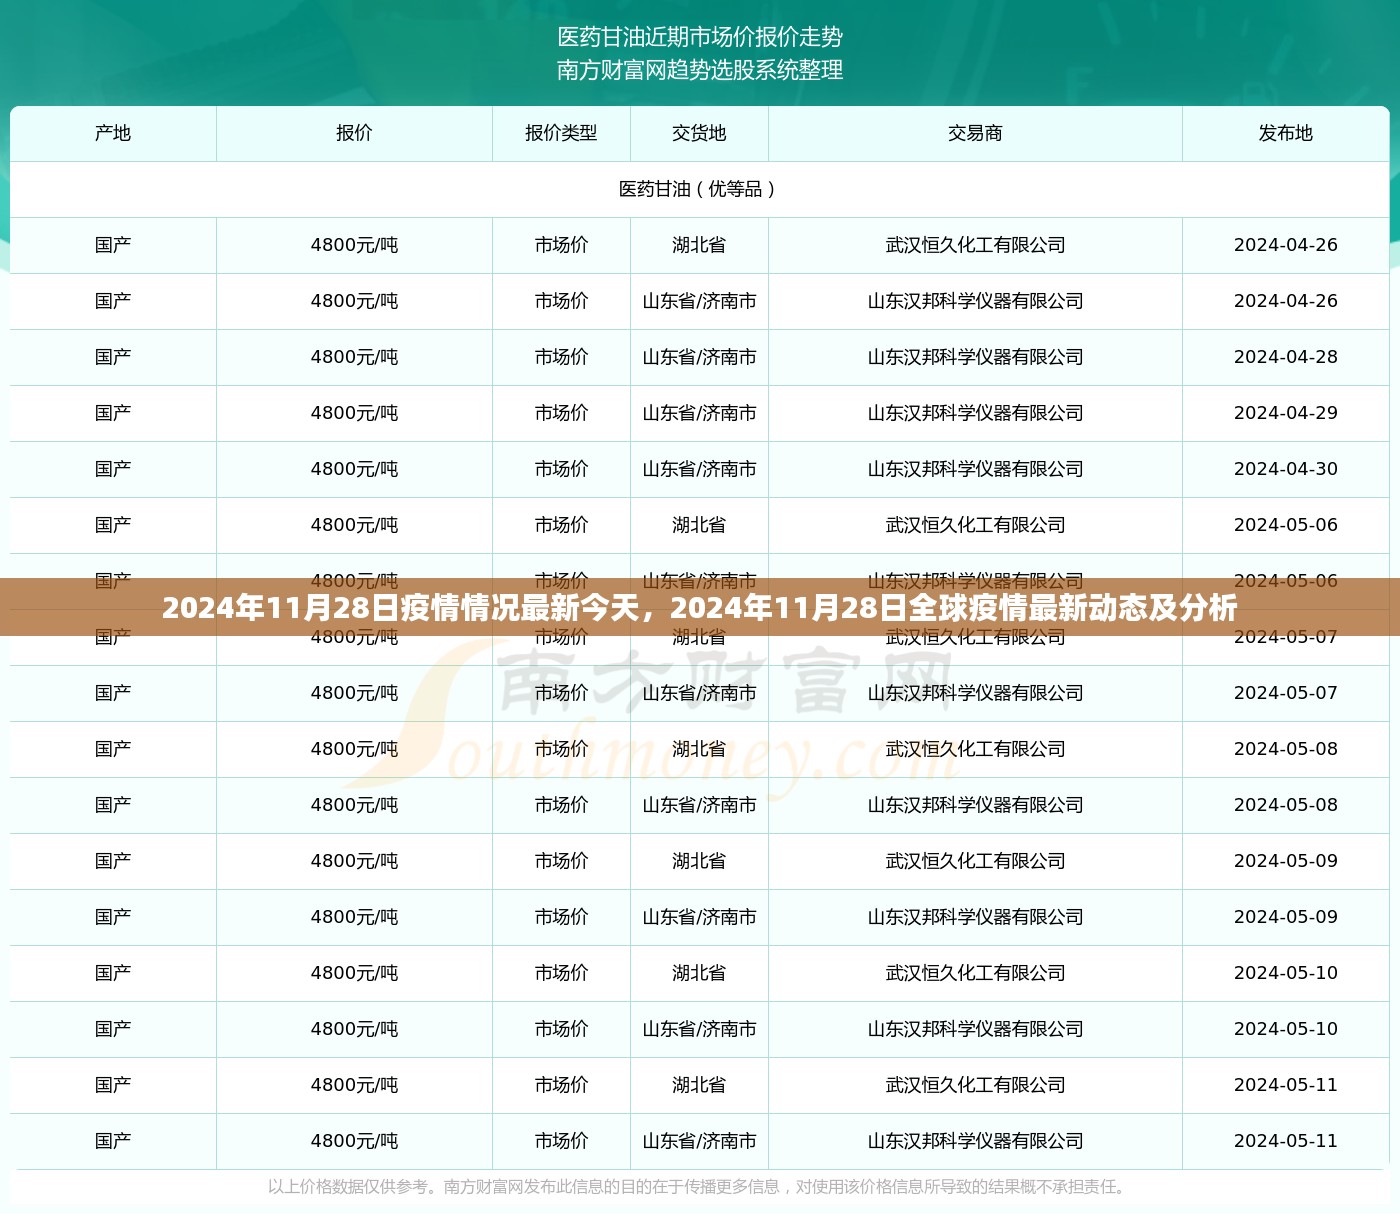Click 4800元/吨 in the 2024-04-29 row
Viewport: 1400px width, 1214px height.
click(x=354, y=413)
